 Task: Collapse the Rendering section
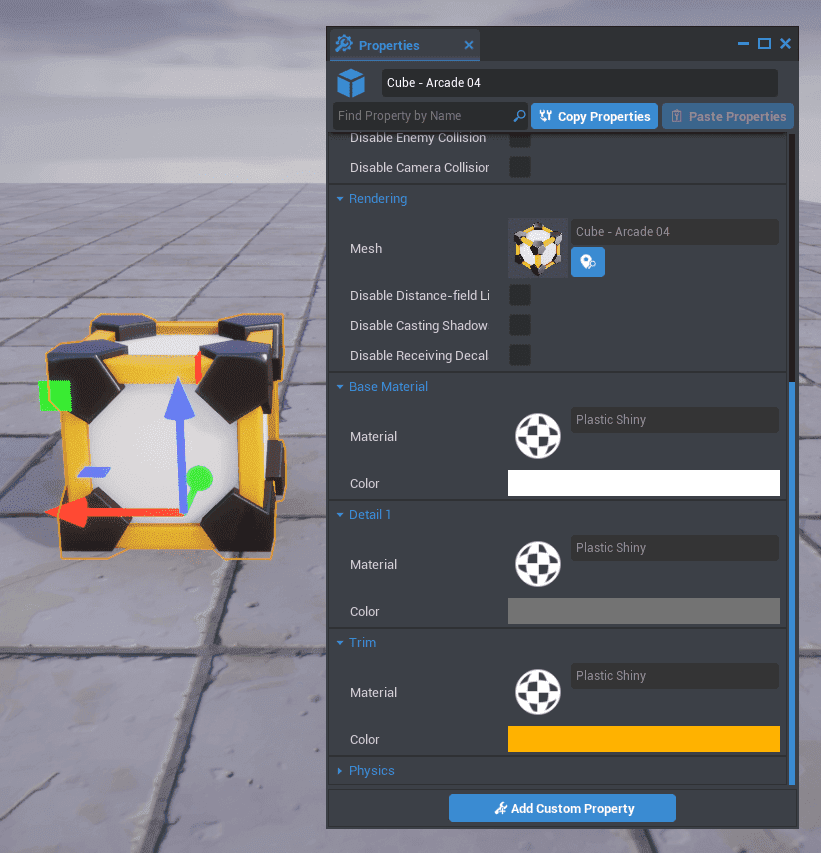tap(377, 199)
